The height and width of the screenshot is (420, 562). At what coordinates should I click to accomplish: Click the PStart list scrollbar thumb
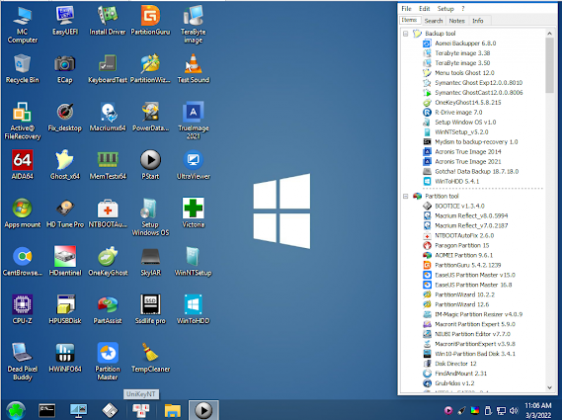(x=549, y=65)
